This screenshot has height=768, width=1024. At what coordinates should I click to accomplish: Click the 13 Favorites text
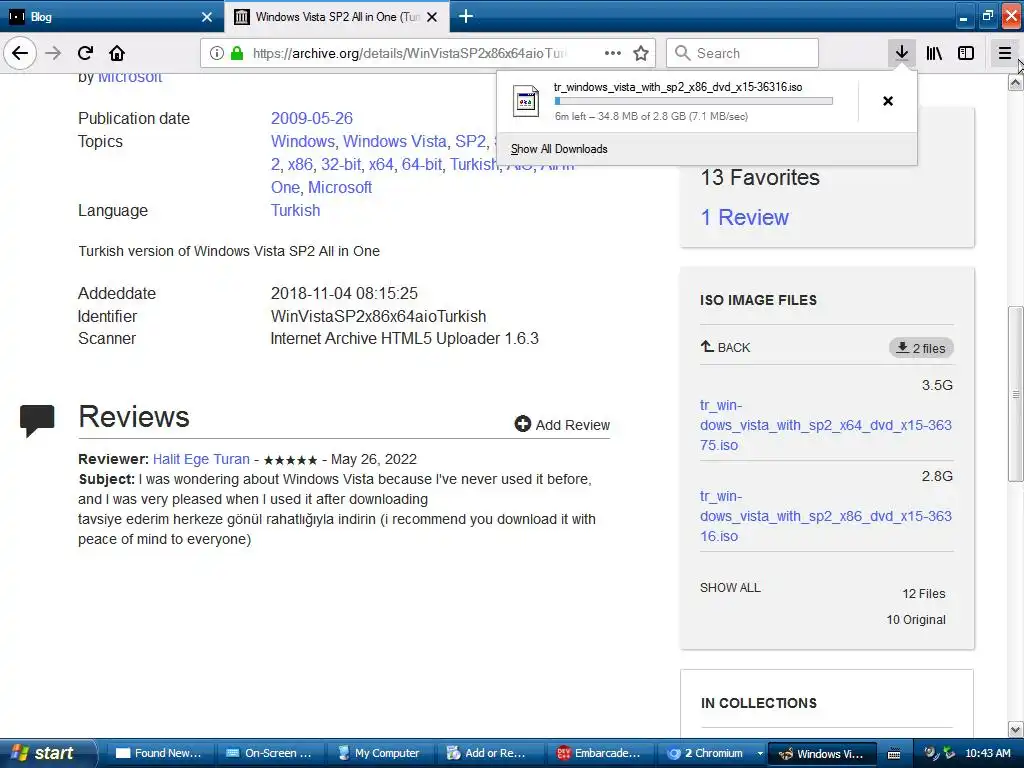coord(760,178)
